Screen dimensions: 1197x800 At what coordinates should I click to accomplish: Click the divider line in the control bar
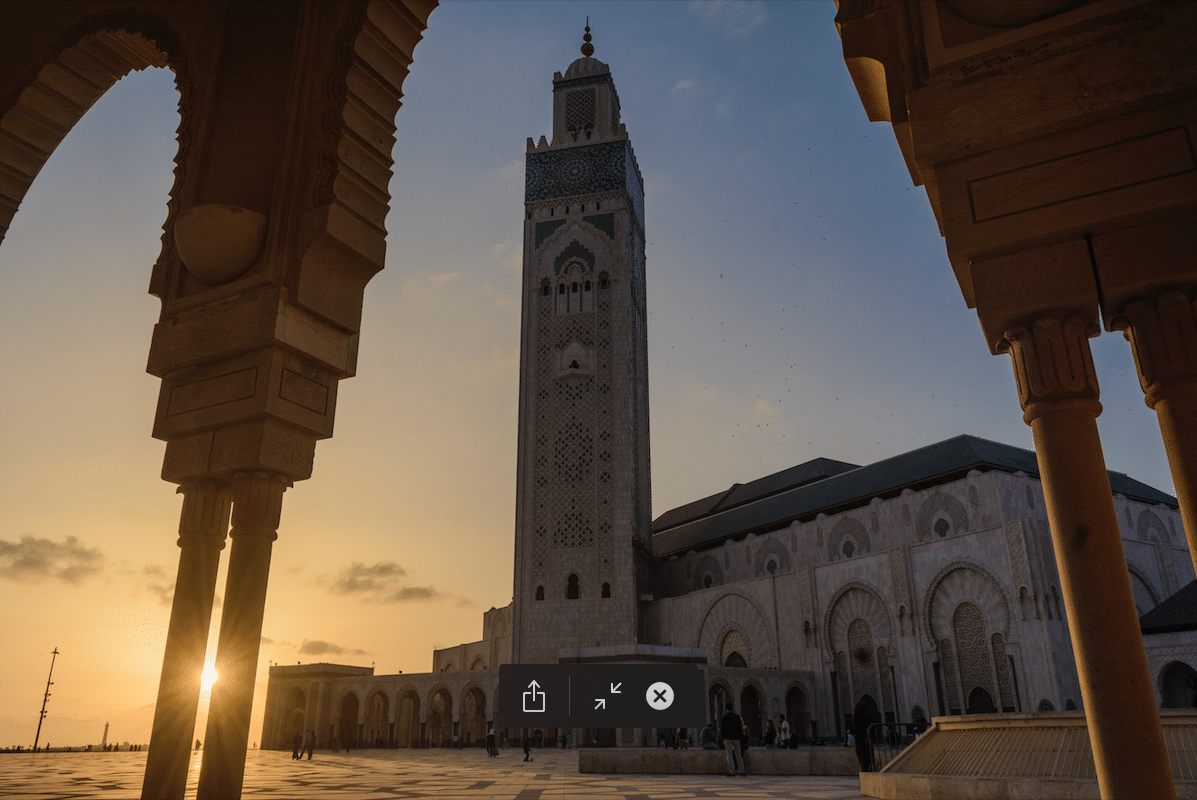(570, 696)
